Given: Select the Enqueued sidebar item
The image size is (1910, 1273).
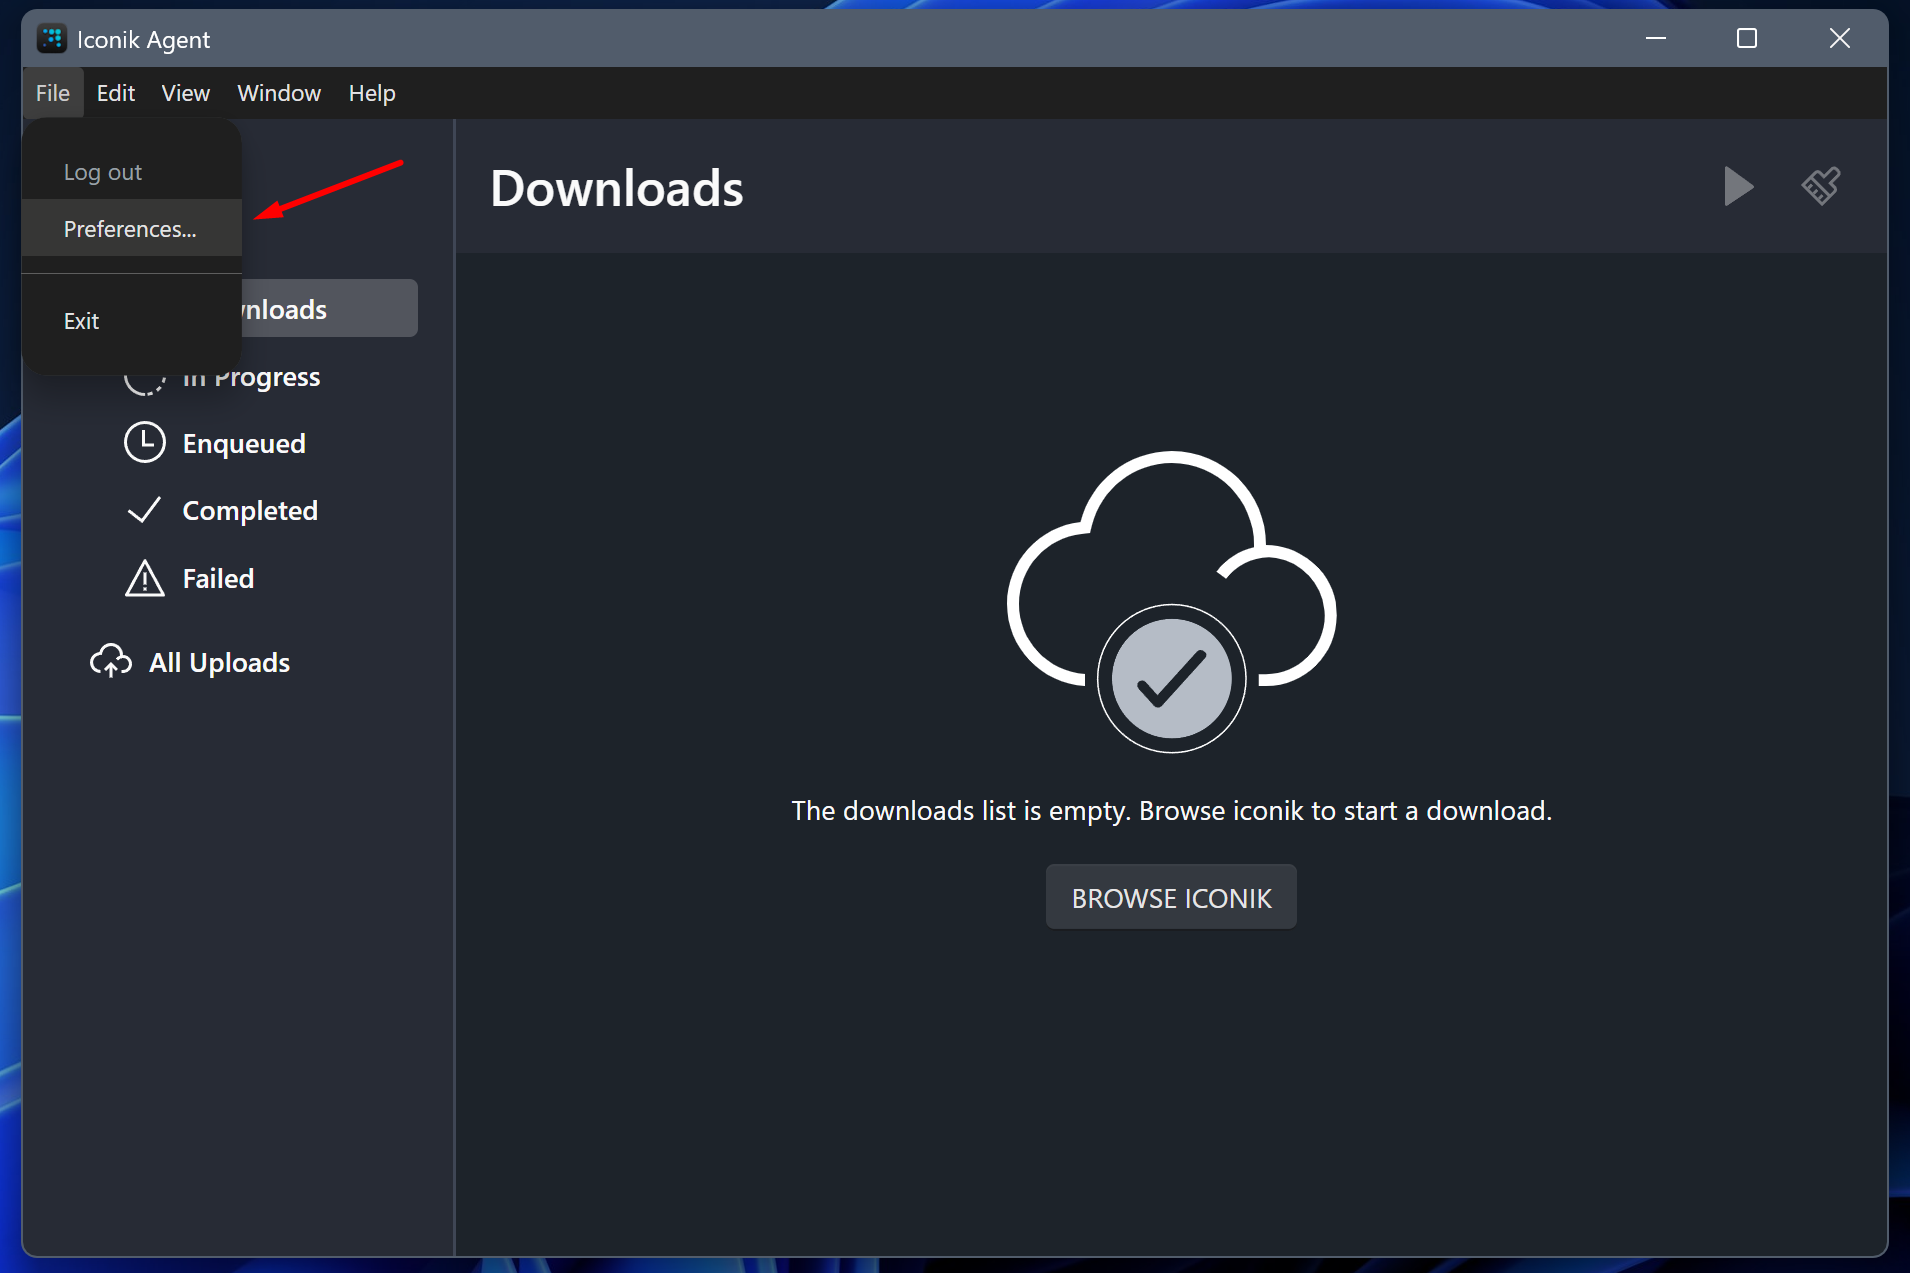Looking at the screenshot, I should click(244, 443).
